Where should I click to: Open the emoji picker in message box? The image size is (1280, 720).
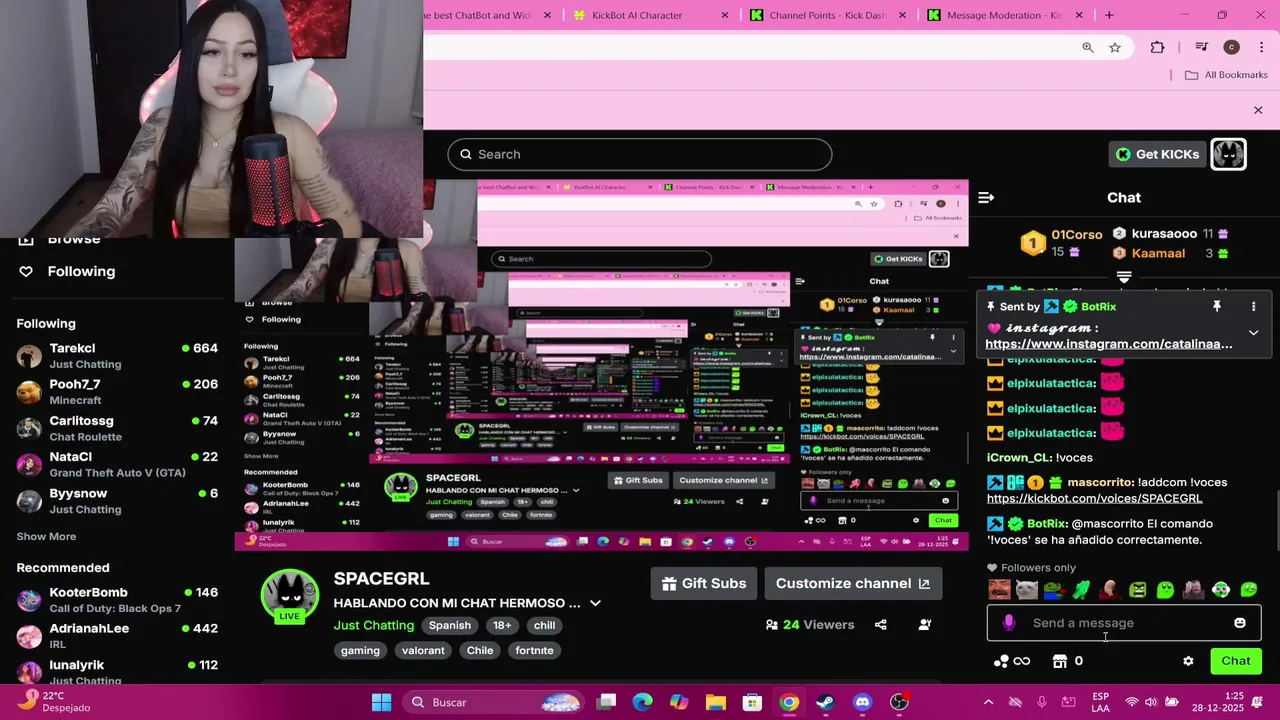(x=1240, y=623)
